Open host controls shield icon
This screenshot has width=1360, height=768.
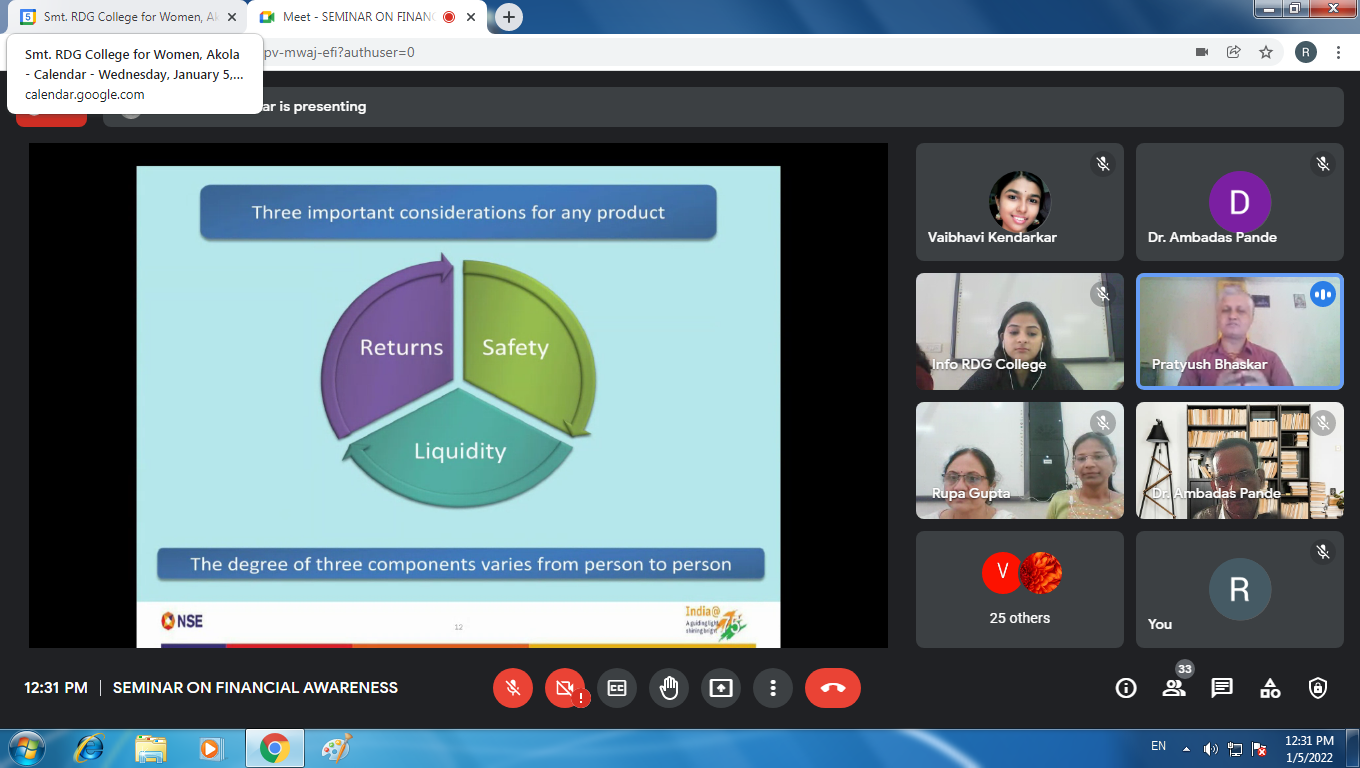(x=1318, y=688)
